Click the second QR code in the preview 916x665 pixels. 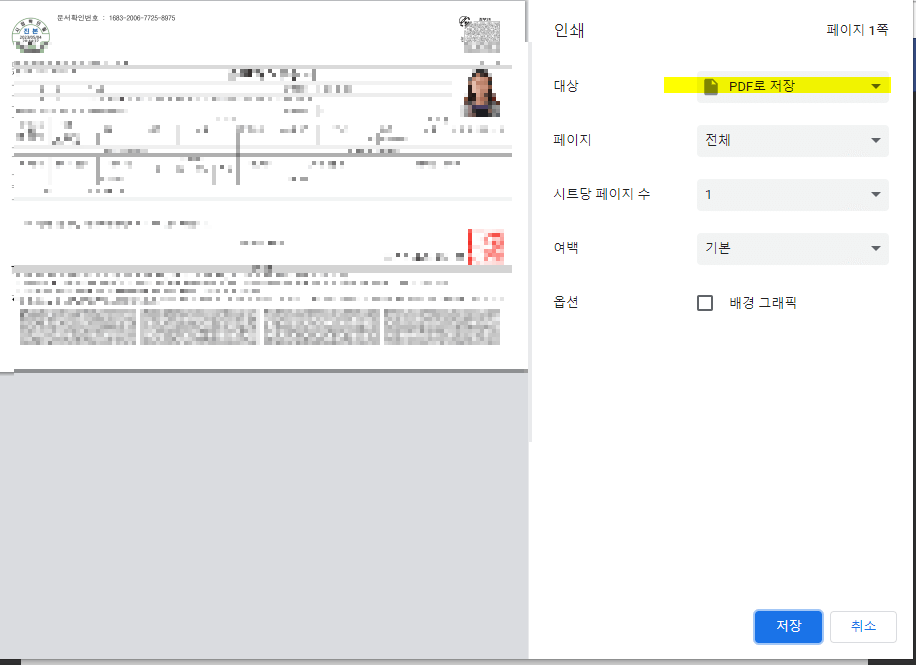[198, 326]
